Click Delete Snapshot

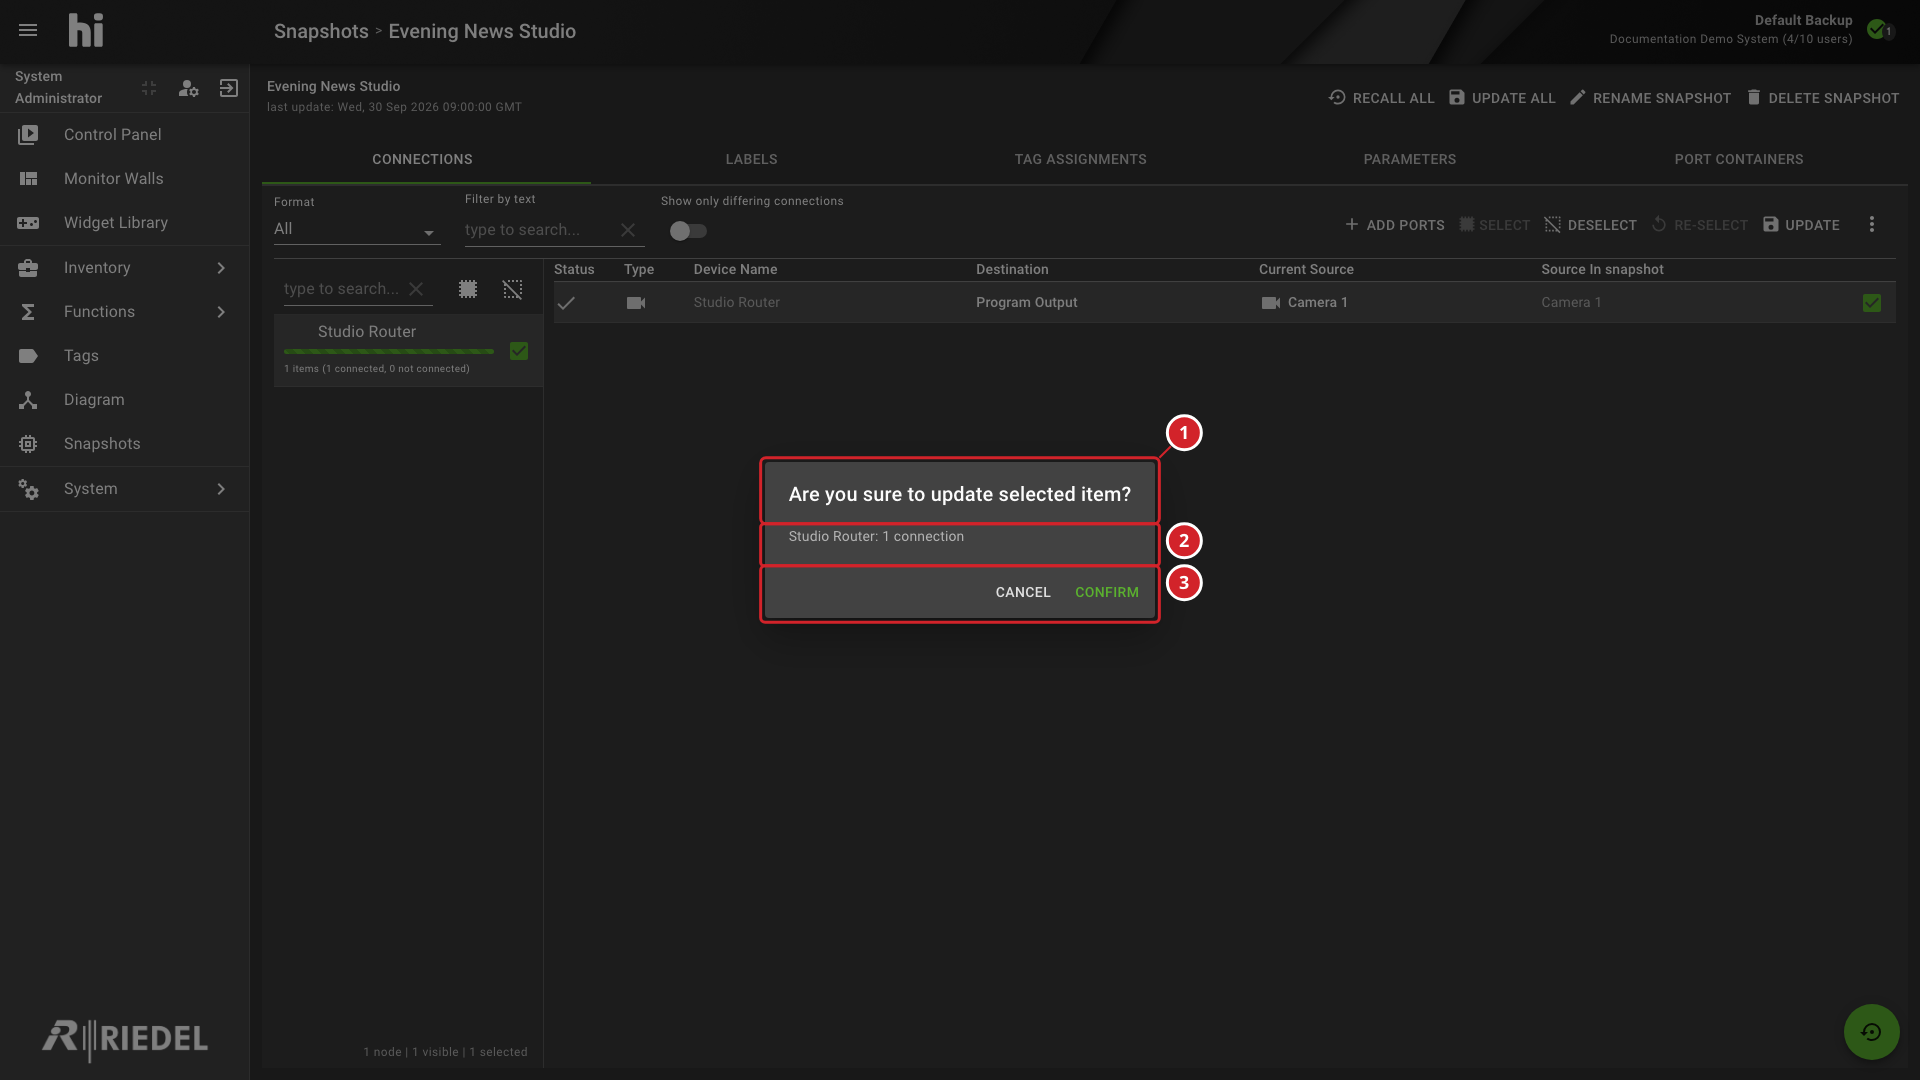click(x=1822, y=98)
